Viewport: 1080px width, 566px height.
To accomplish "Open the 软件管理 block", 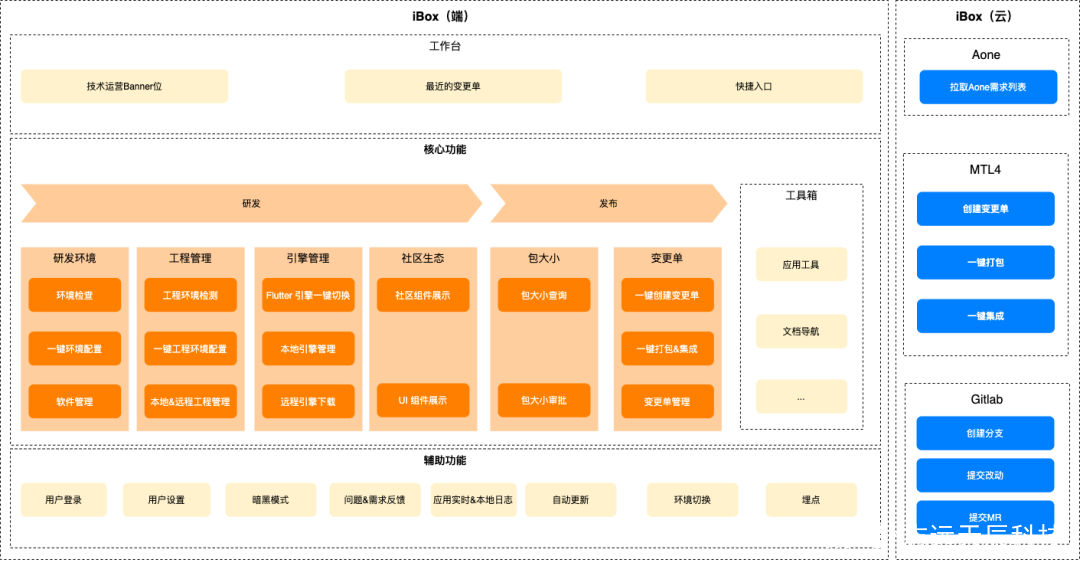I will 74,401.
